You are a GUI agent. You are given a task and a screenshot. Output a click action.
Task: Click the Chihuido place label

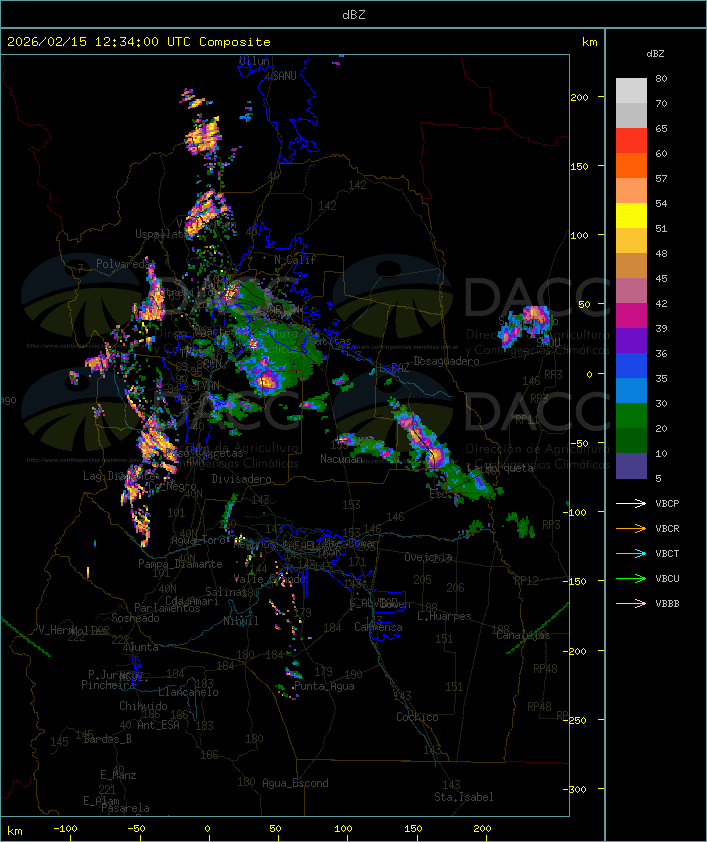(143, 706)
